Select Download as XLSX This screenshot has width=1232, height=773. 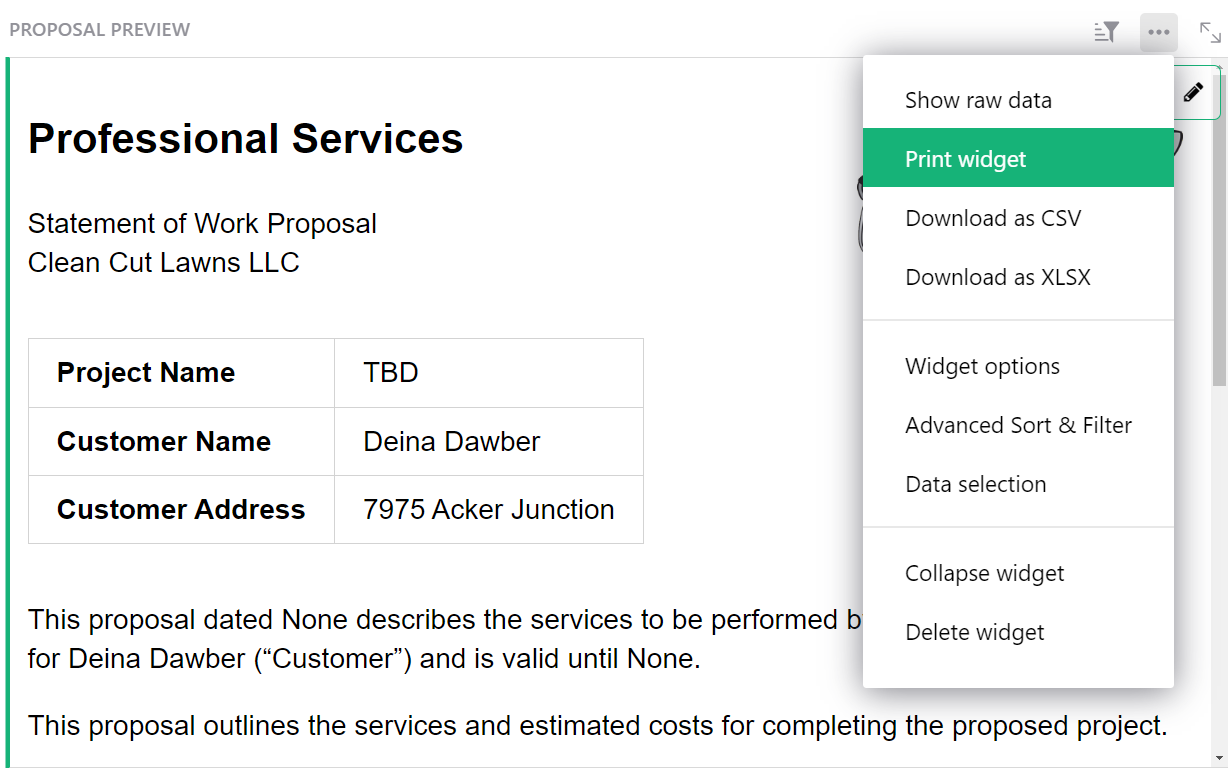[998, 277]
